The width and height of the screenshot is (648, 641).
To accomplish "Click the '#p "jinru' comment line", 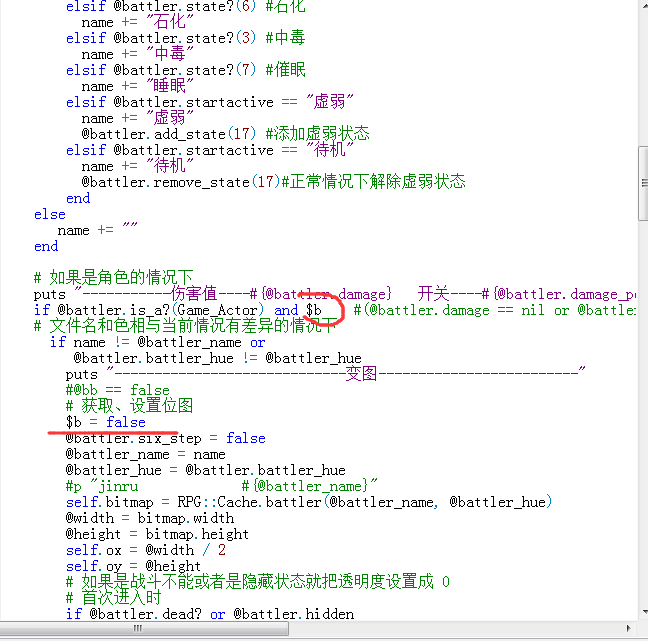I will click(222, 486).
